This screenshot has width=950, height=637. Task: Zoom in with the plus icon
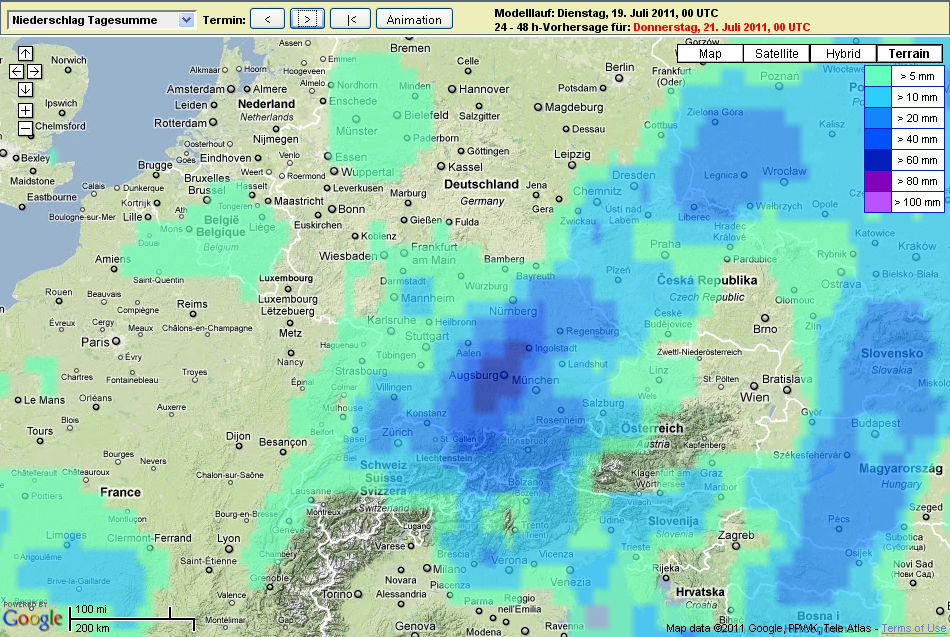[x=25, y=110]
